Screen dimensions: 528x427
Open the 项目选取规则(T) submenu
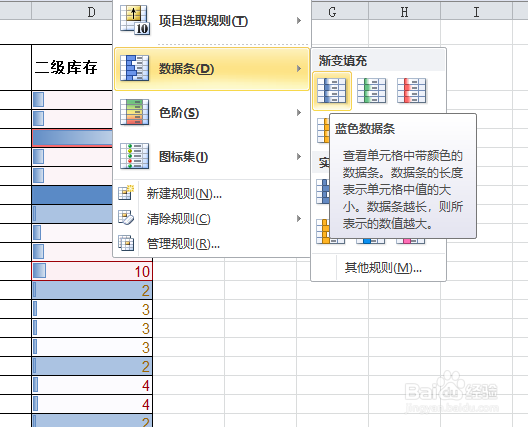click(211, 21)
